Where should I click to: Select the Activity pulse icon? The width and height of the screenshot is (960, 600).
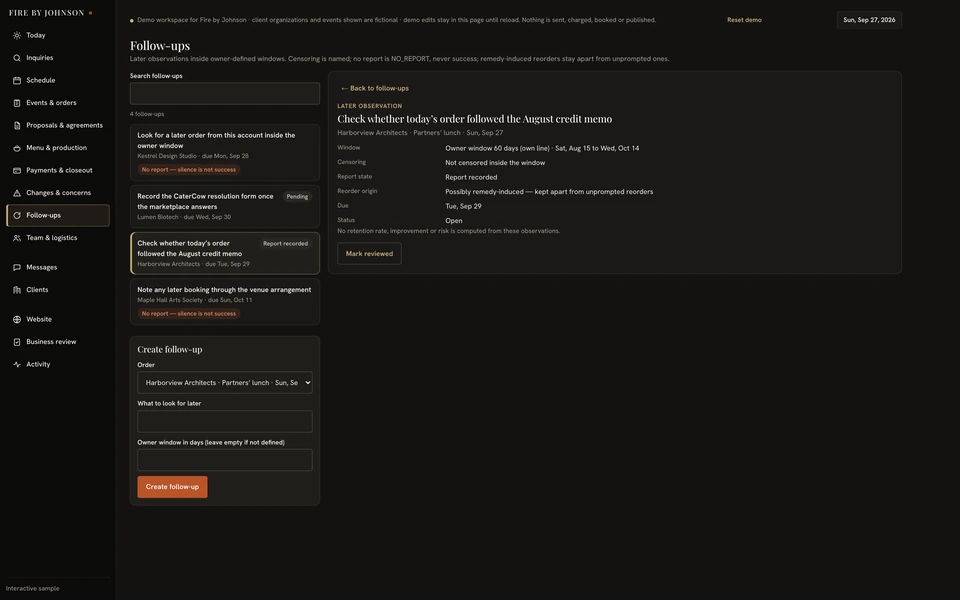pyautogui.click(x=17, y=364)
